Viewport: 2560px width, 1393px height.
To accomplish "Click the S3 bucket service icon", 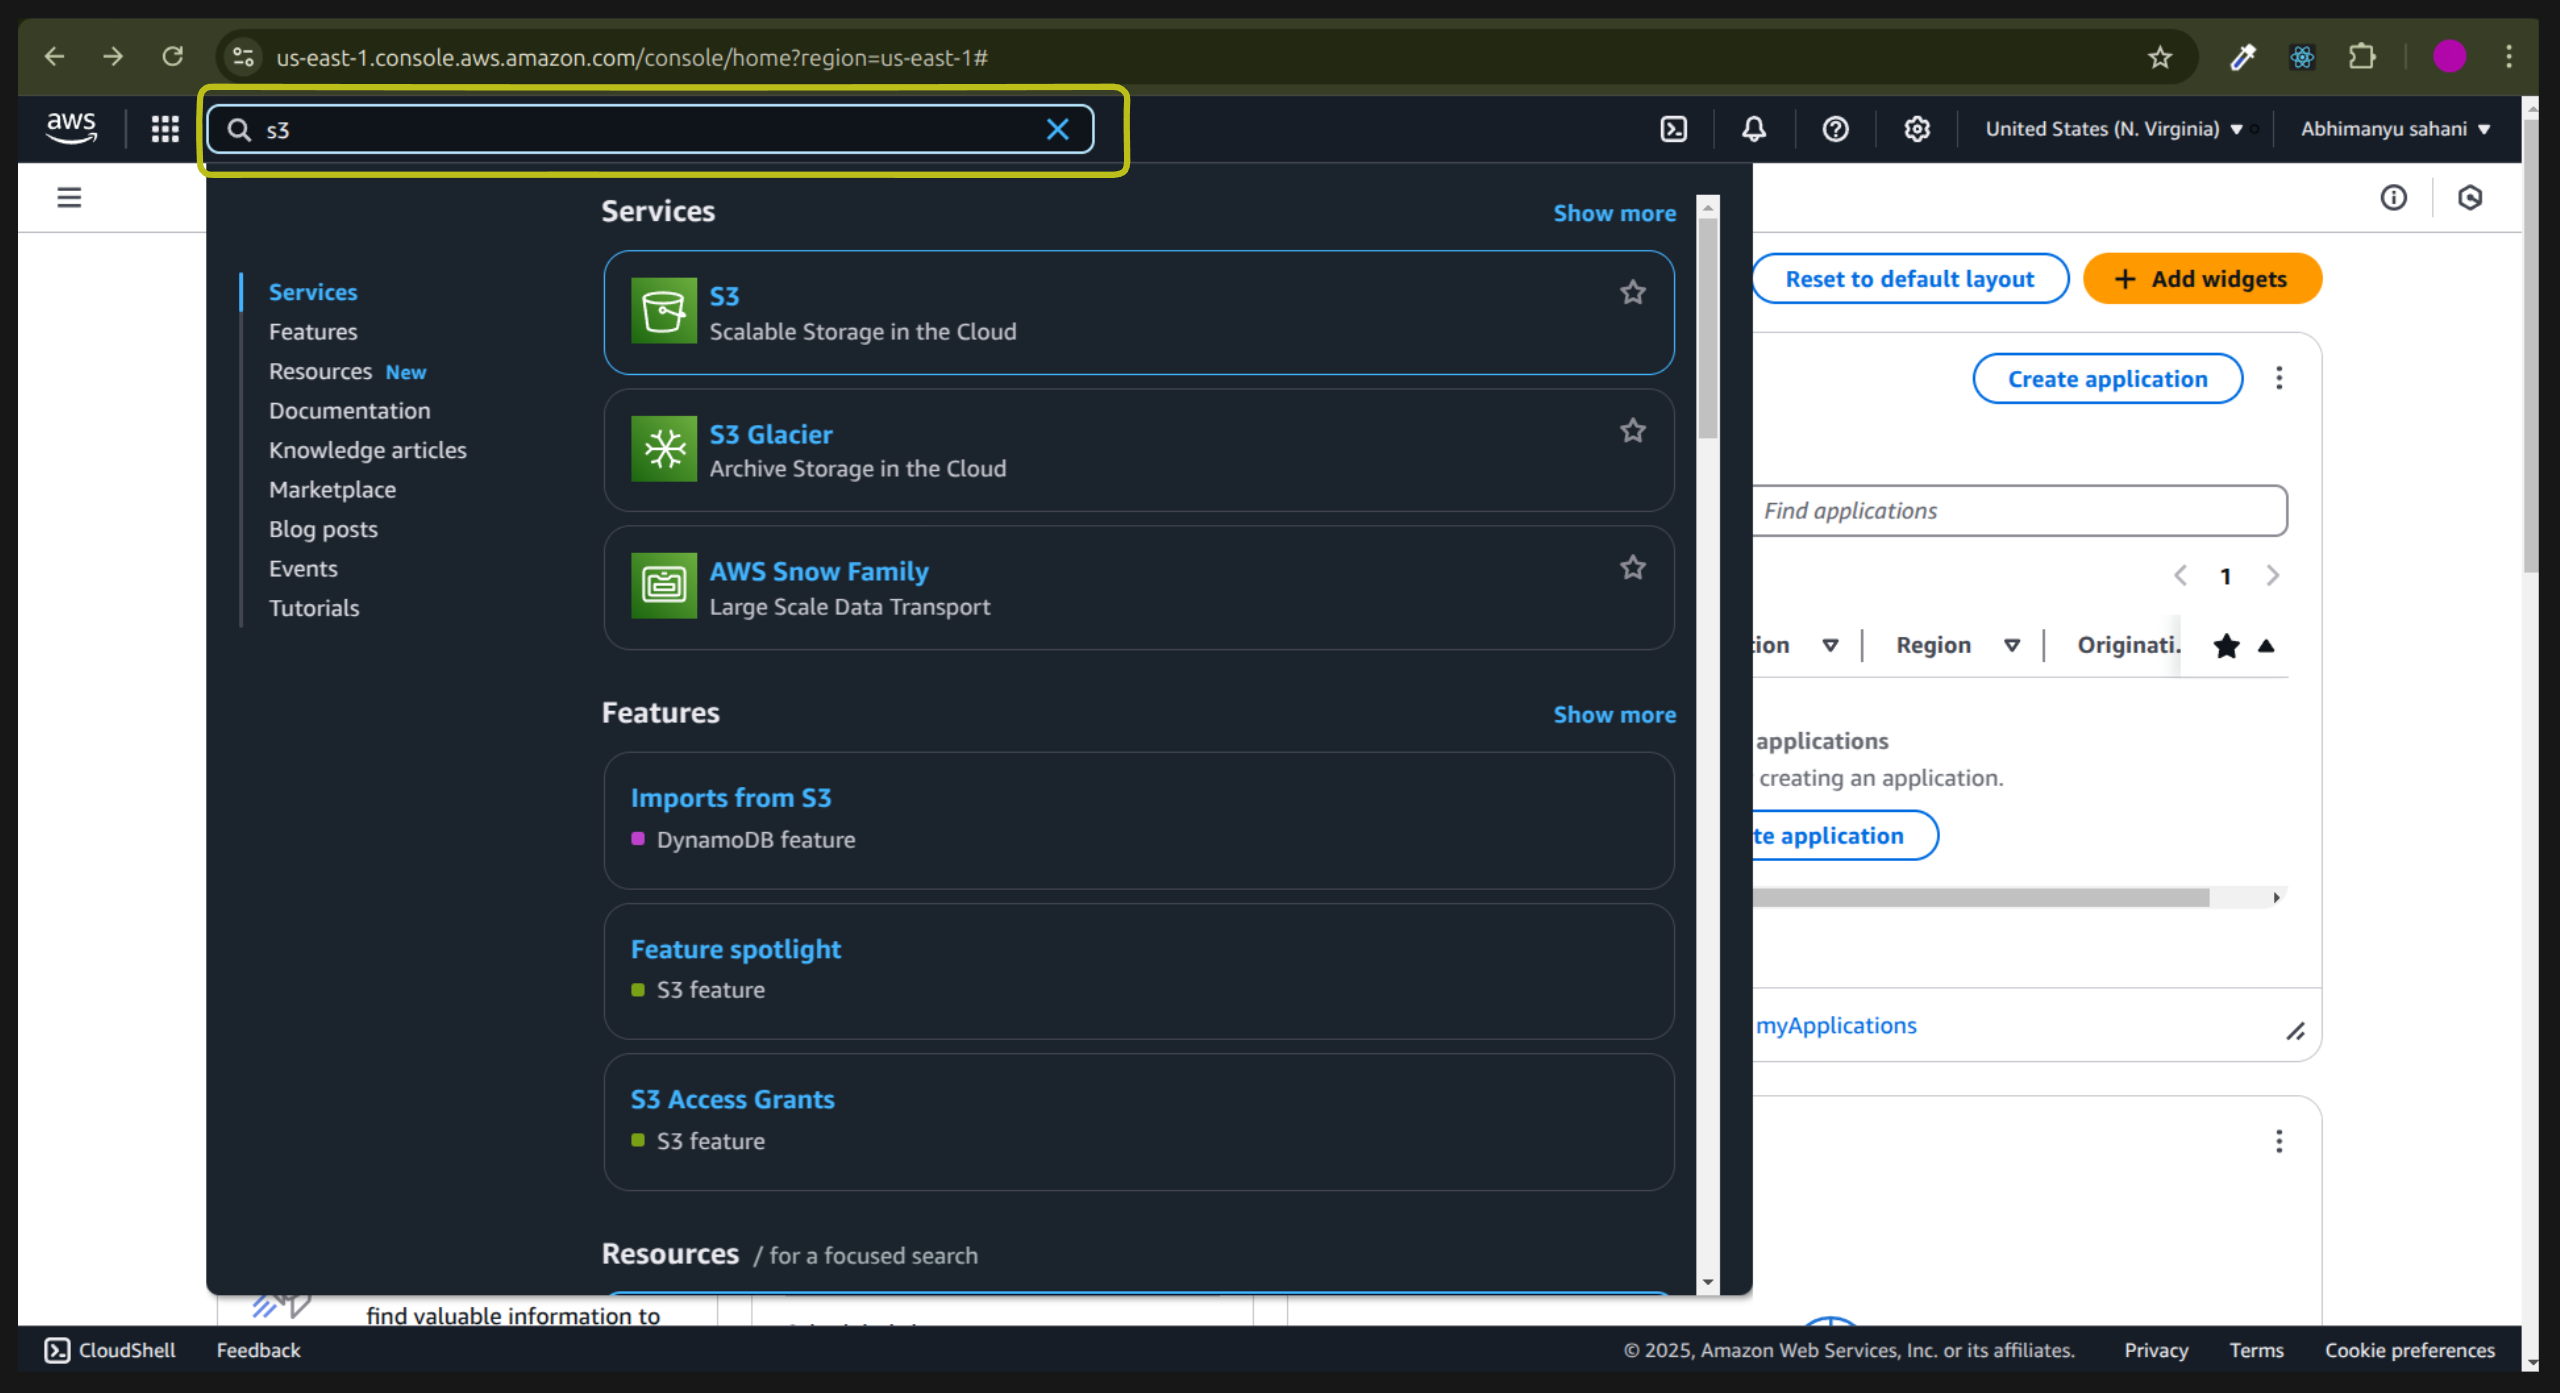I will point(664,311).
